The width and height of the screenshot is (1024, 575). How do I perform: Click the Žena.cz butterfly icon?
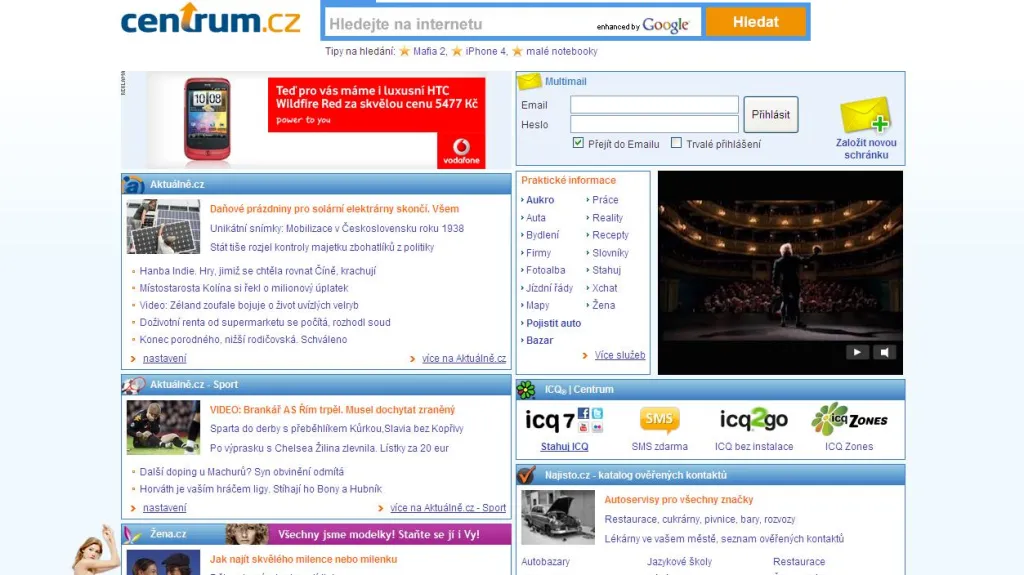pos(133,534)
